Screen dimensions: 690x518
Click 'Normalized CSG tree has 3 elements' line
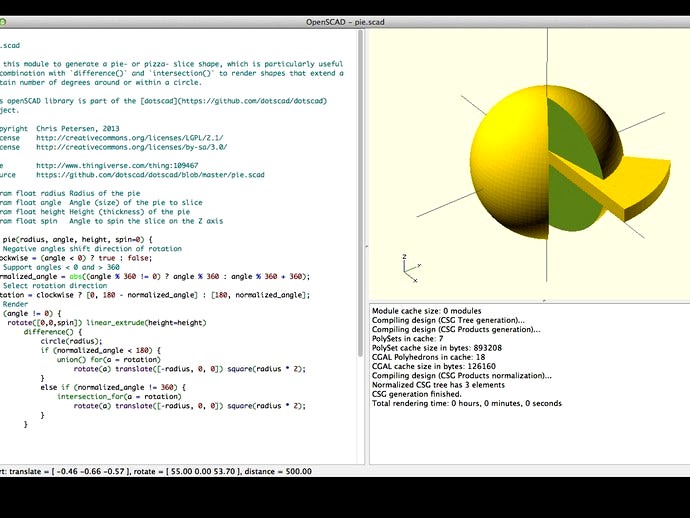click(438, 385)
